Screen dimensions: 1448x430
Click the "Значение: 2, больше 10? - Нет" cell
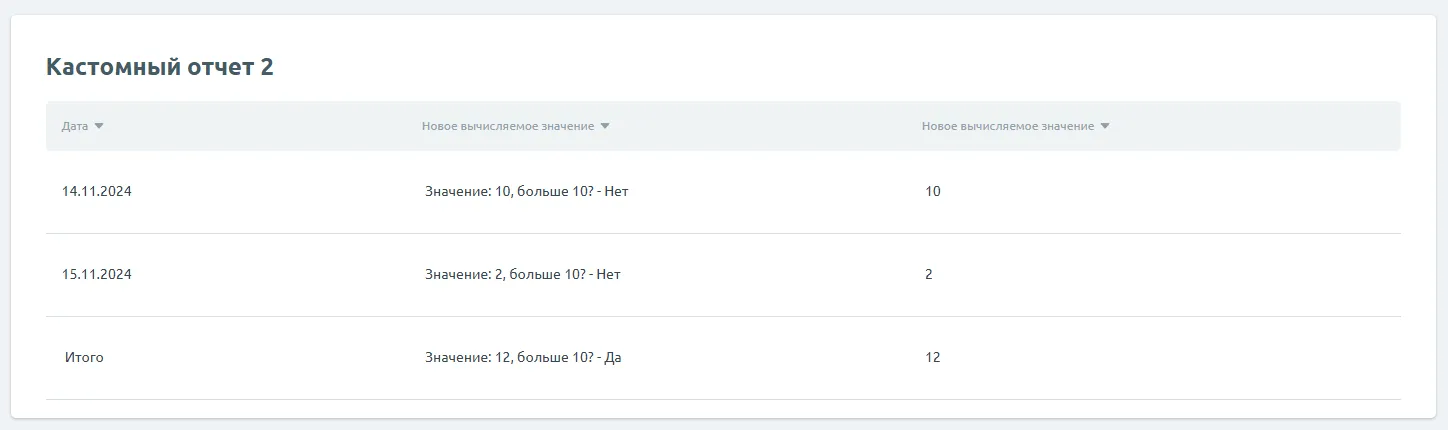point(522,274)
